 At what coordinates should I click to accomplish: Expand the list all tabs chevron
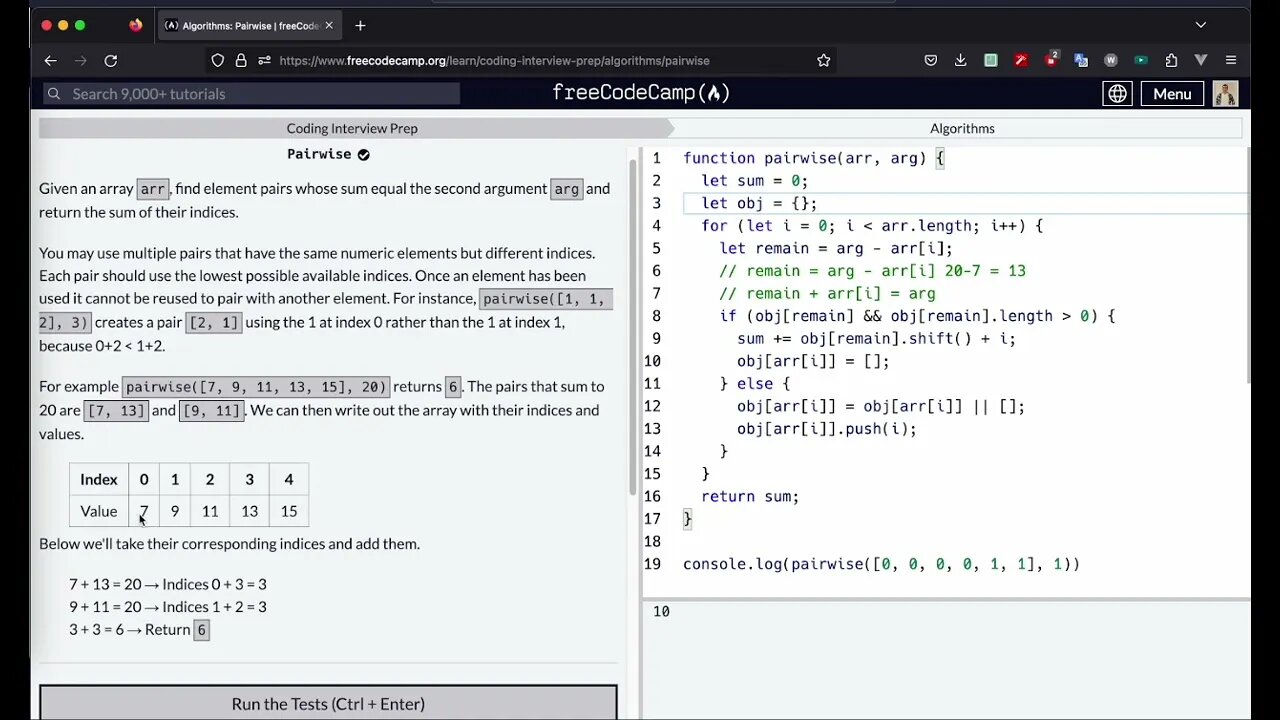click(x=1201, y=25)
